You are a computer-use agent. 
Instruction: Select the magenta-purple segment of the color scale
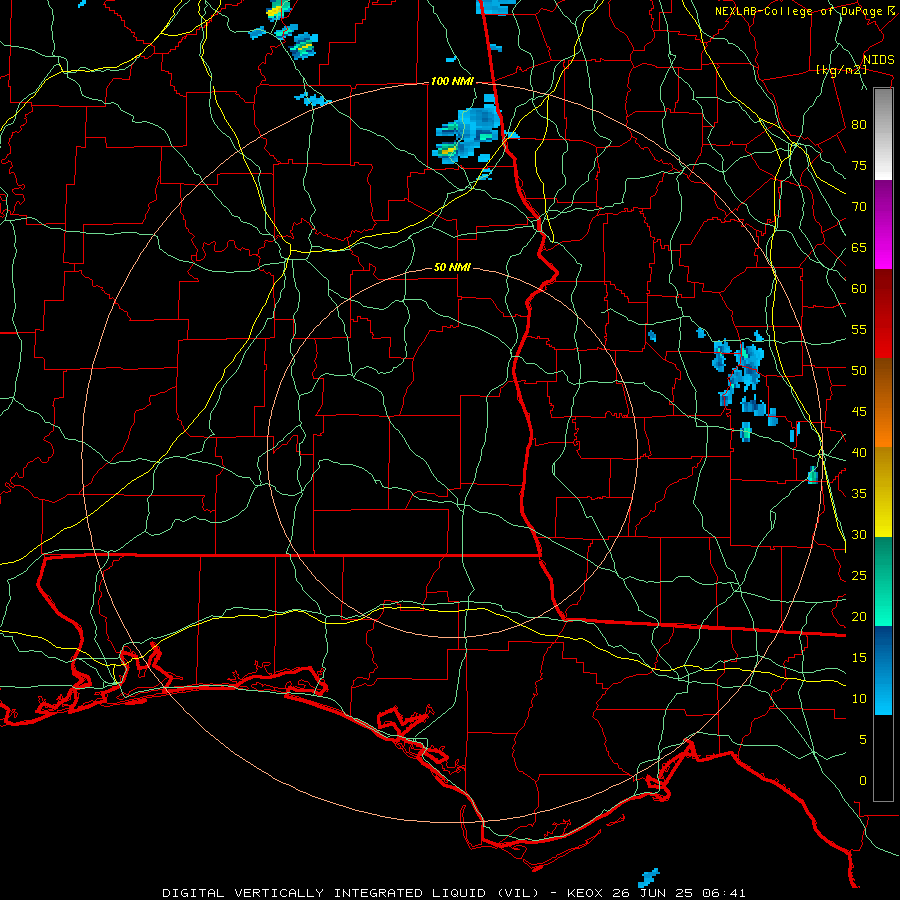coord(883,225)
